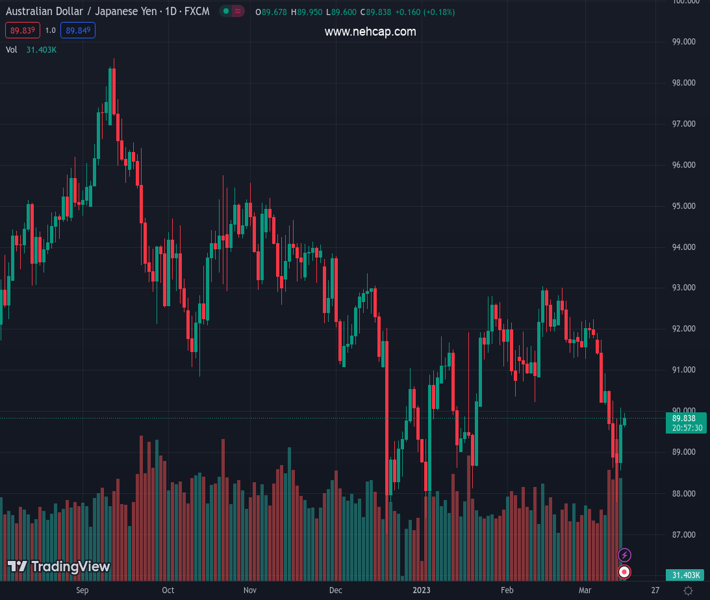Click the 2023 label on time axis

(420, 590)
